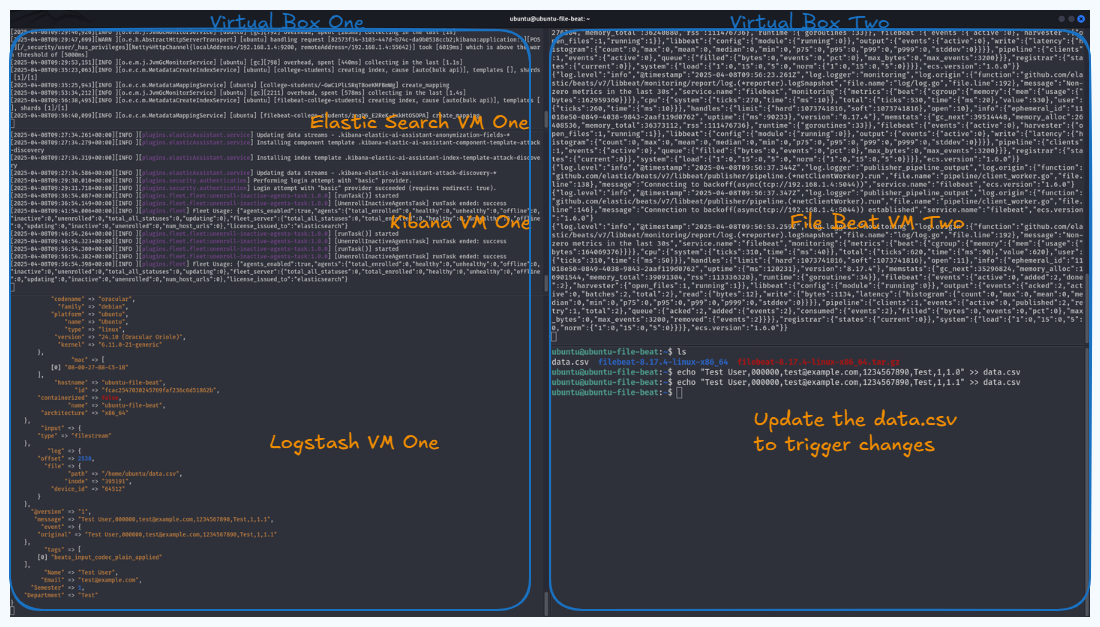The height and width of the screenshot is (627, 1100).
Task: Select the "codename" => "oracular" line
Action: tap(93, 299)
